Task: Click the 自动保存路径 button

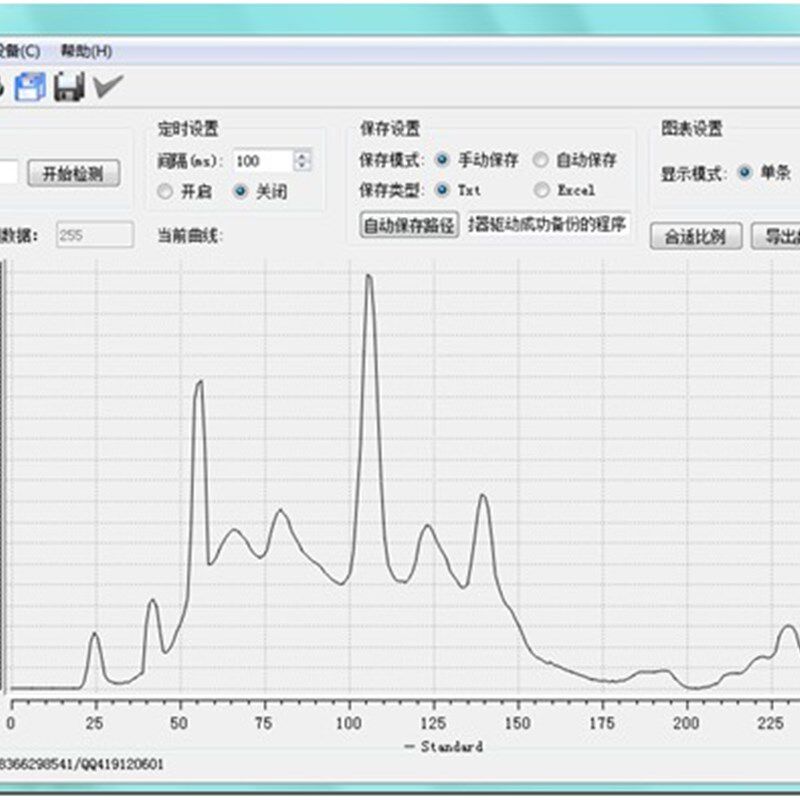Action: [409, 224]
